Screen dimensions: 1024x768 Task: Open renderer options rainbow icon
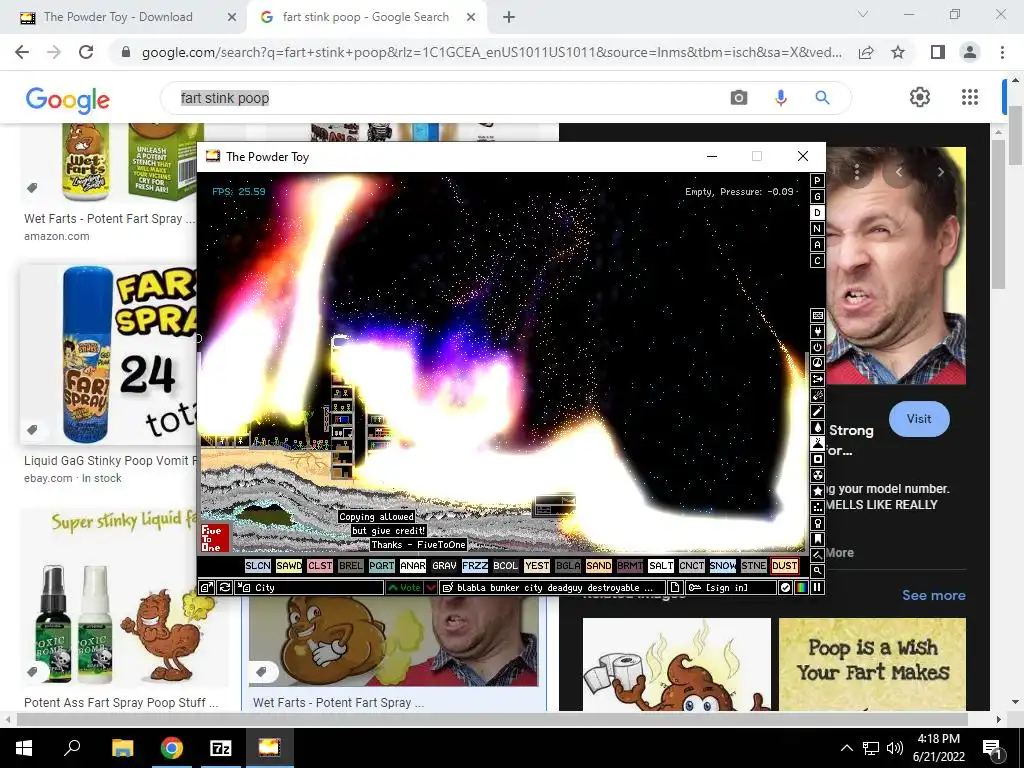[801, 588]
